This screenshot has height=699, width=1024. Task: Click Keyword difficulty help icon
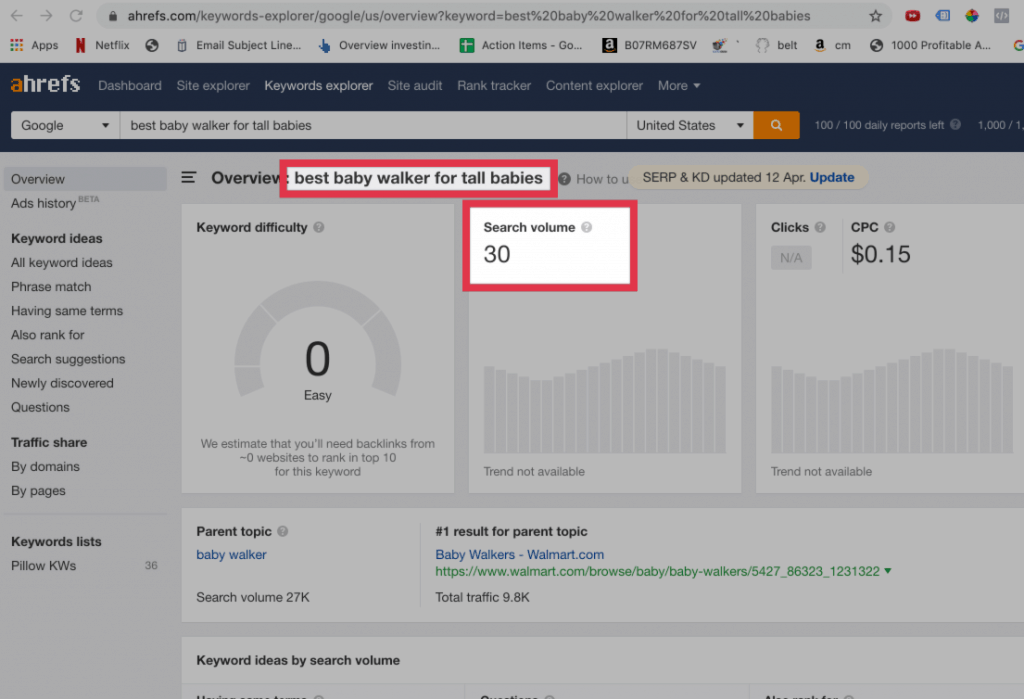click(x=319, y=227)
